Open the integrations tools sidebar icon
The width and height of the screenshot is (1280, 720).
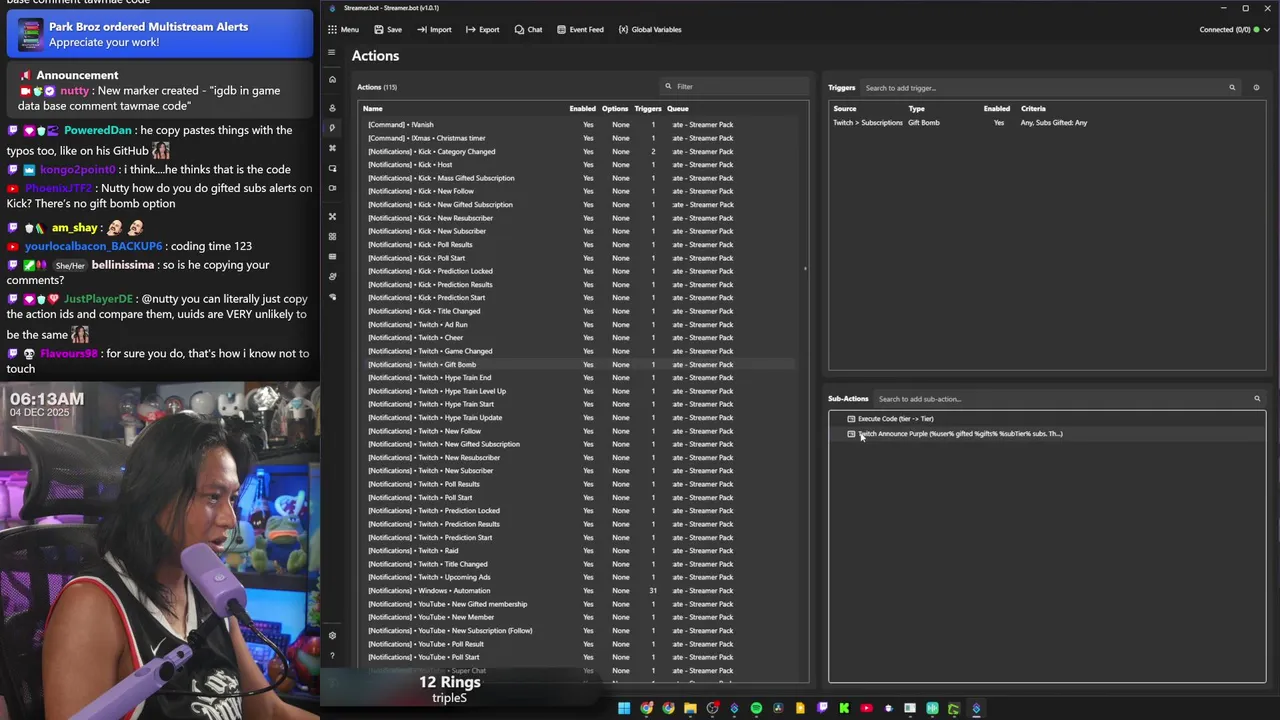tap(332, 216)
